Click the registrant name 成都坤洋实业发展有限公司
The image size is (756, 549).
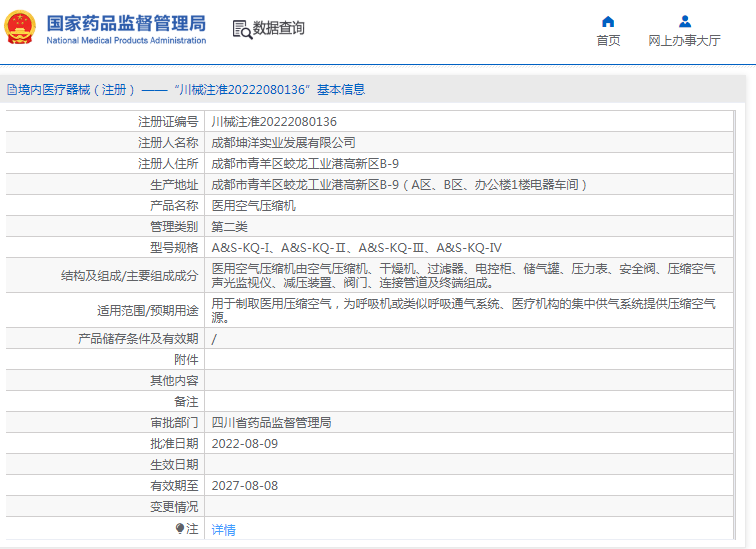[283, 142]
